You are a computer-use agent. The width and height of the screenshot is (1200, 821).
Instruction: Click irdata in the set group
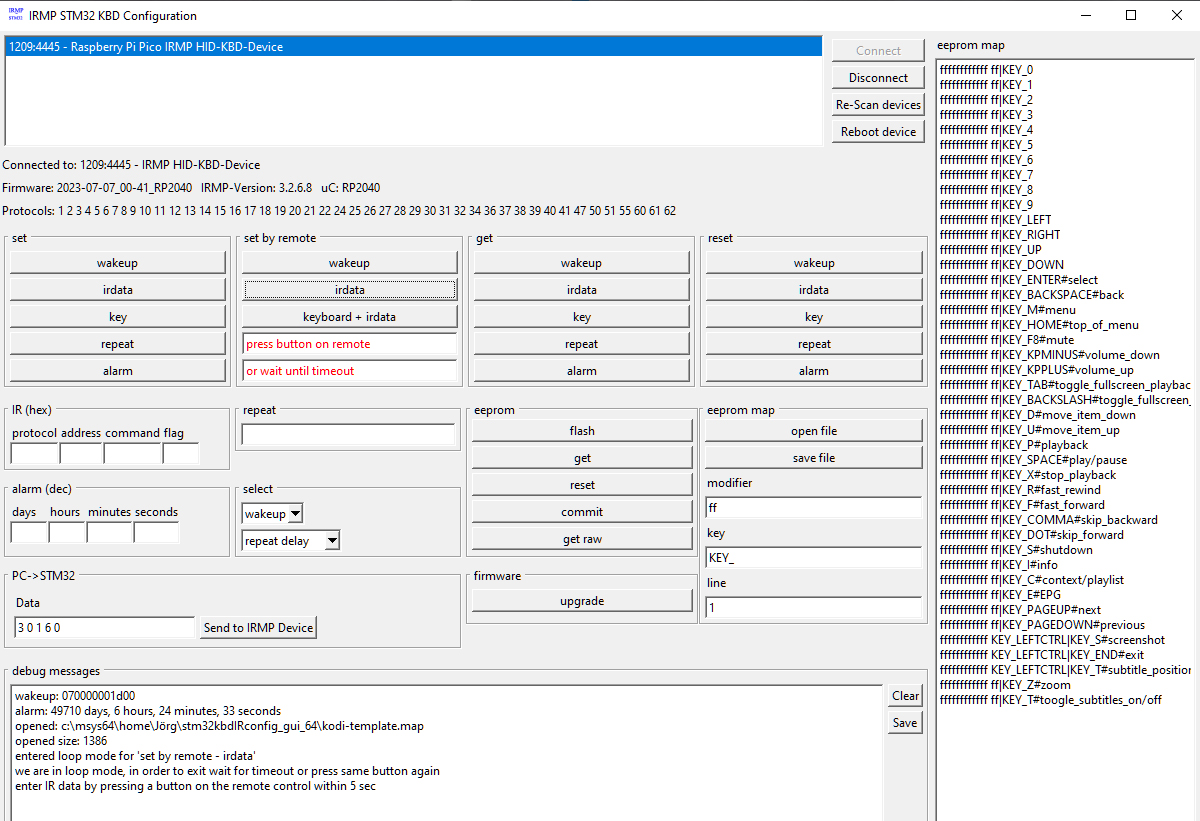[117, 289]
